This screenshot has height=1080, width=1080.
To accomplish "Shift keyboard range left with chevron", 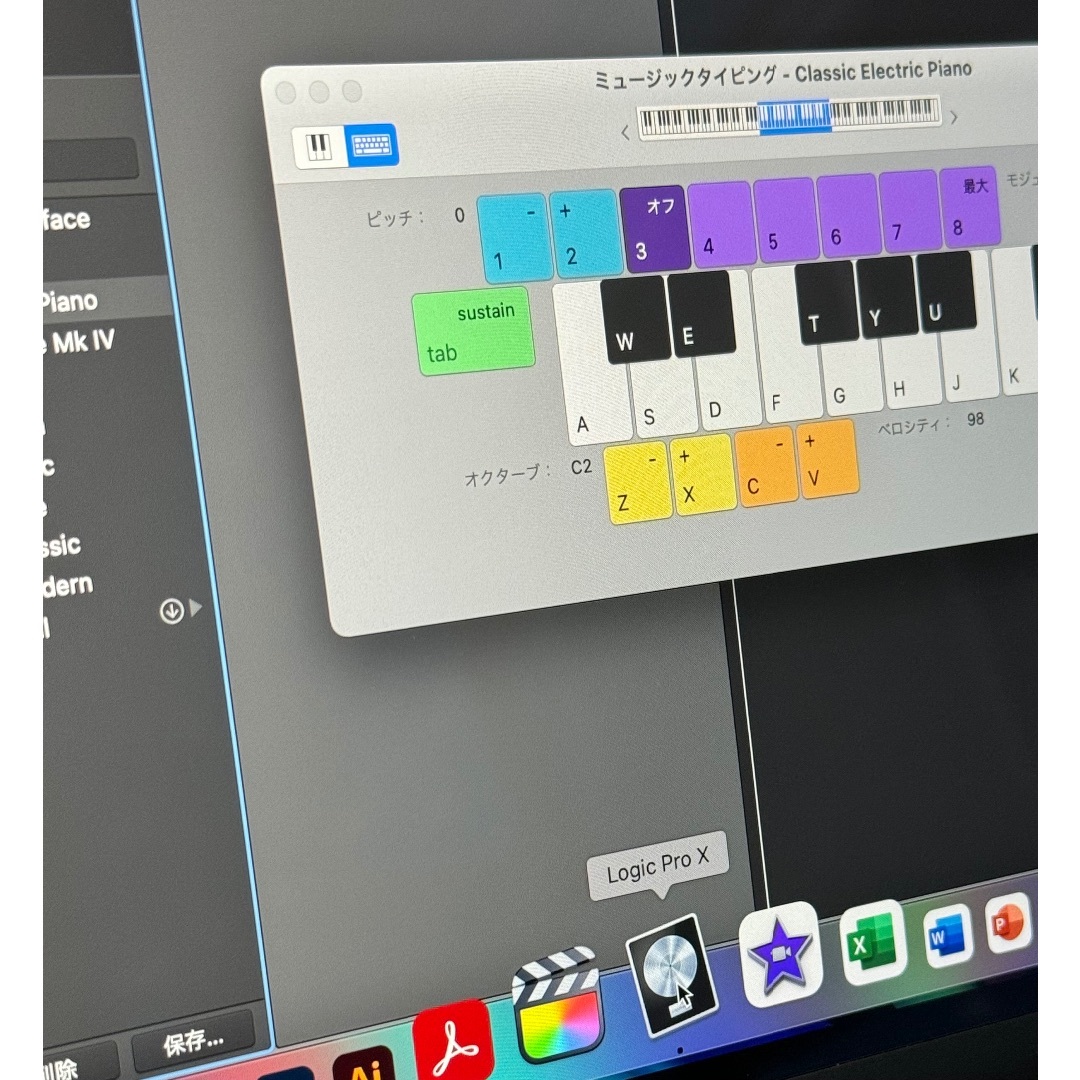I will point(625,132).
